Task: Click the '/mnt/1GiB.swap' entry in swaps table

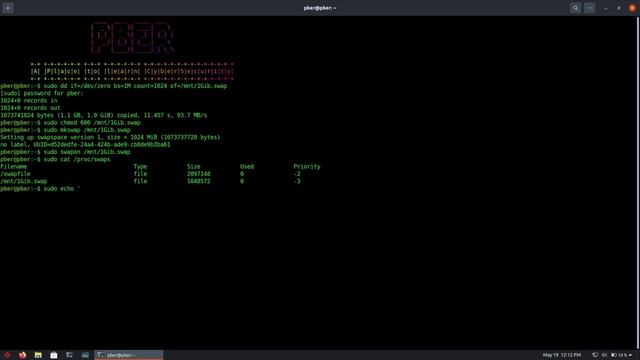Action: pos(24,182)
